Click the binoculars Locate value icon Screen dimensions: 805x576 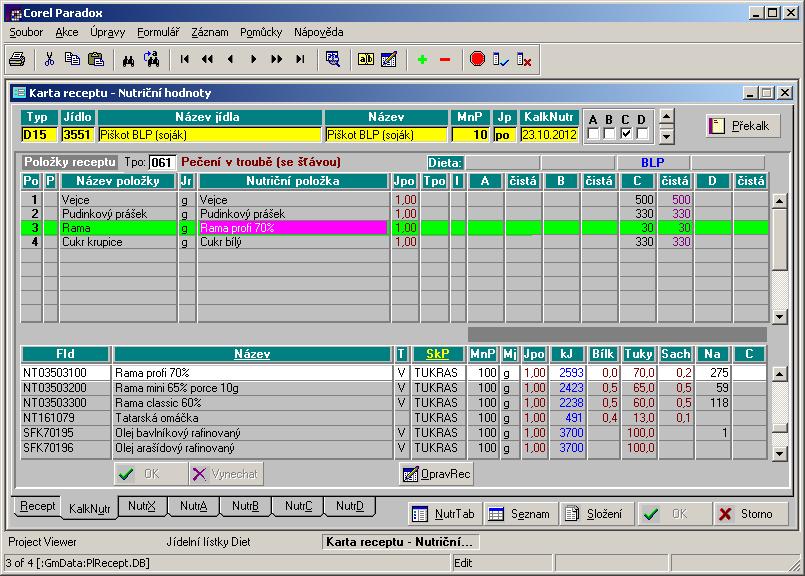click(x=128, y=60)
